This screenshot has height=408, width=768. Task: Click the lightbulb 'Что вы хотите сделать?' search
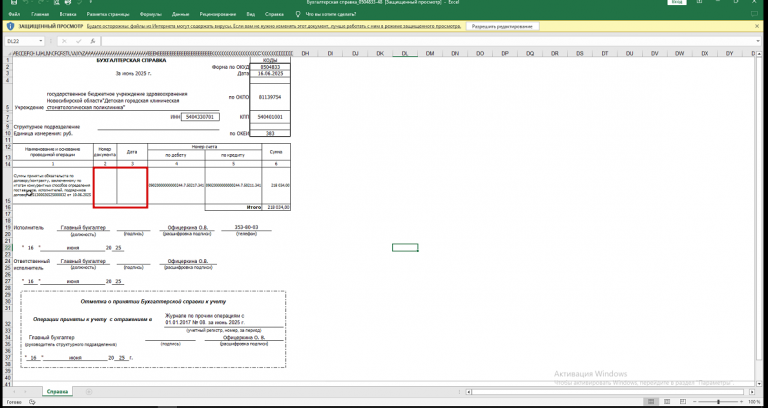pos(325,14)
